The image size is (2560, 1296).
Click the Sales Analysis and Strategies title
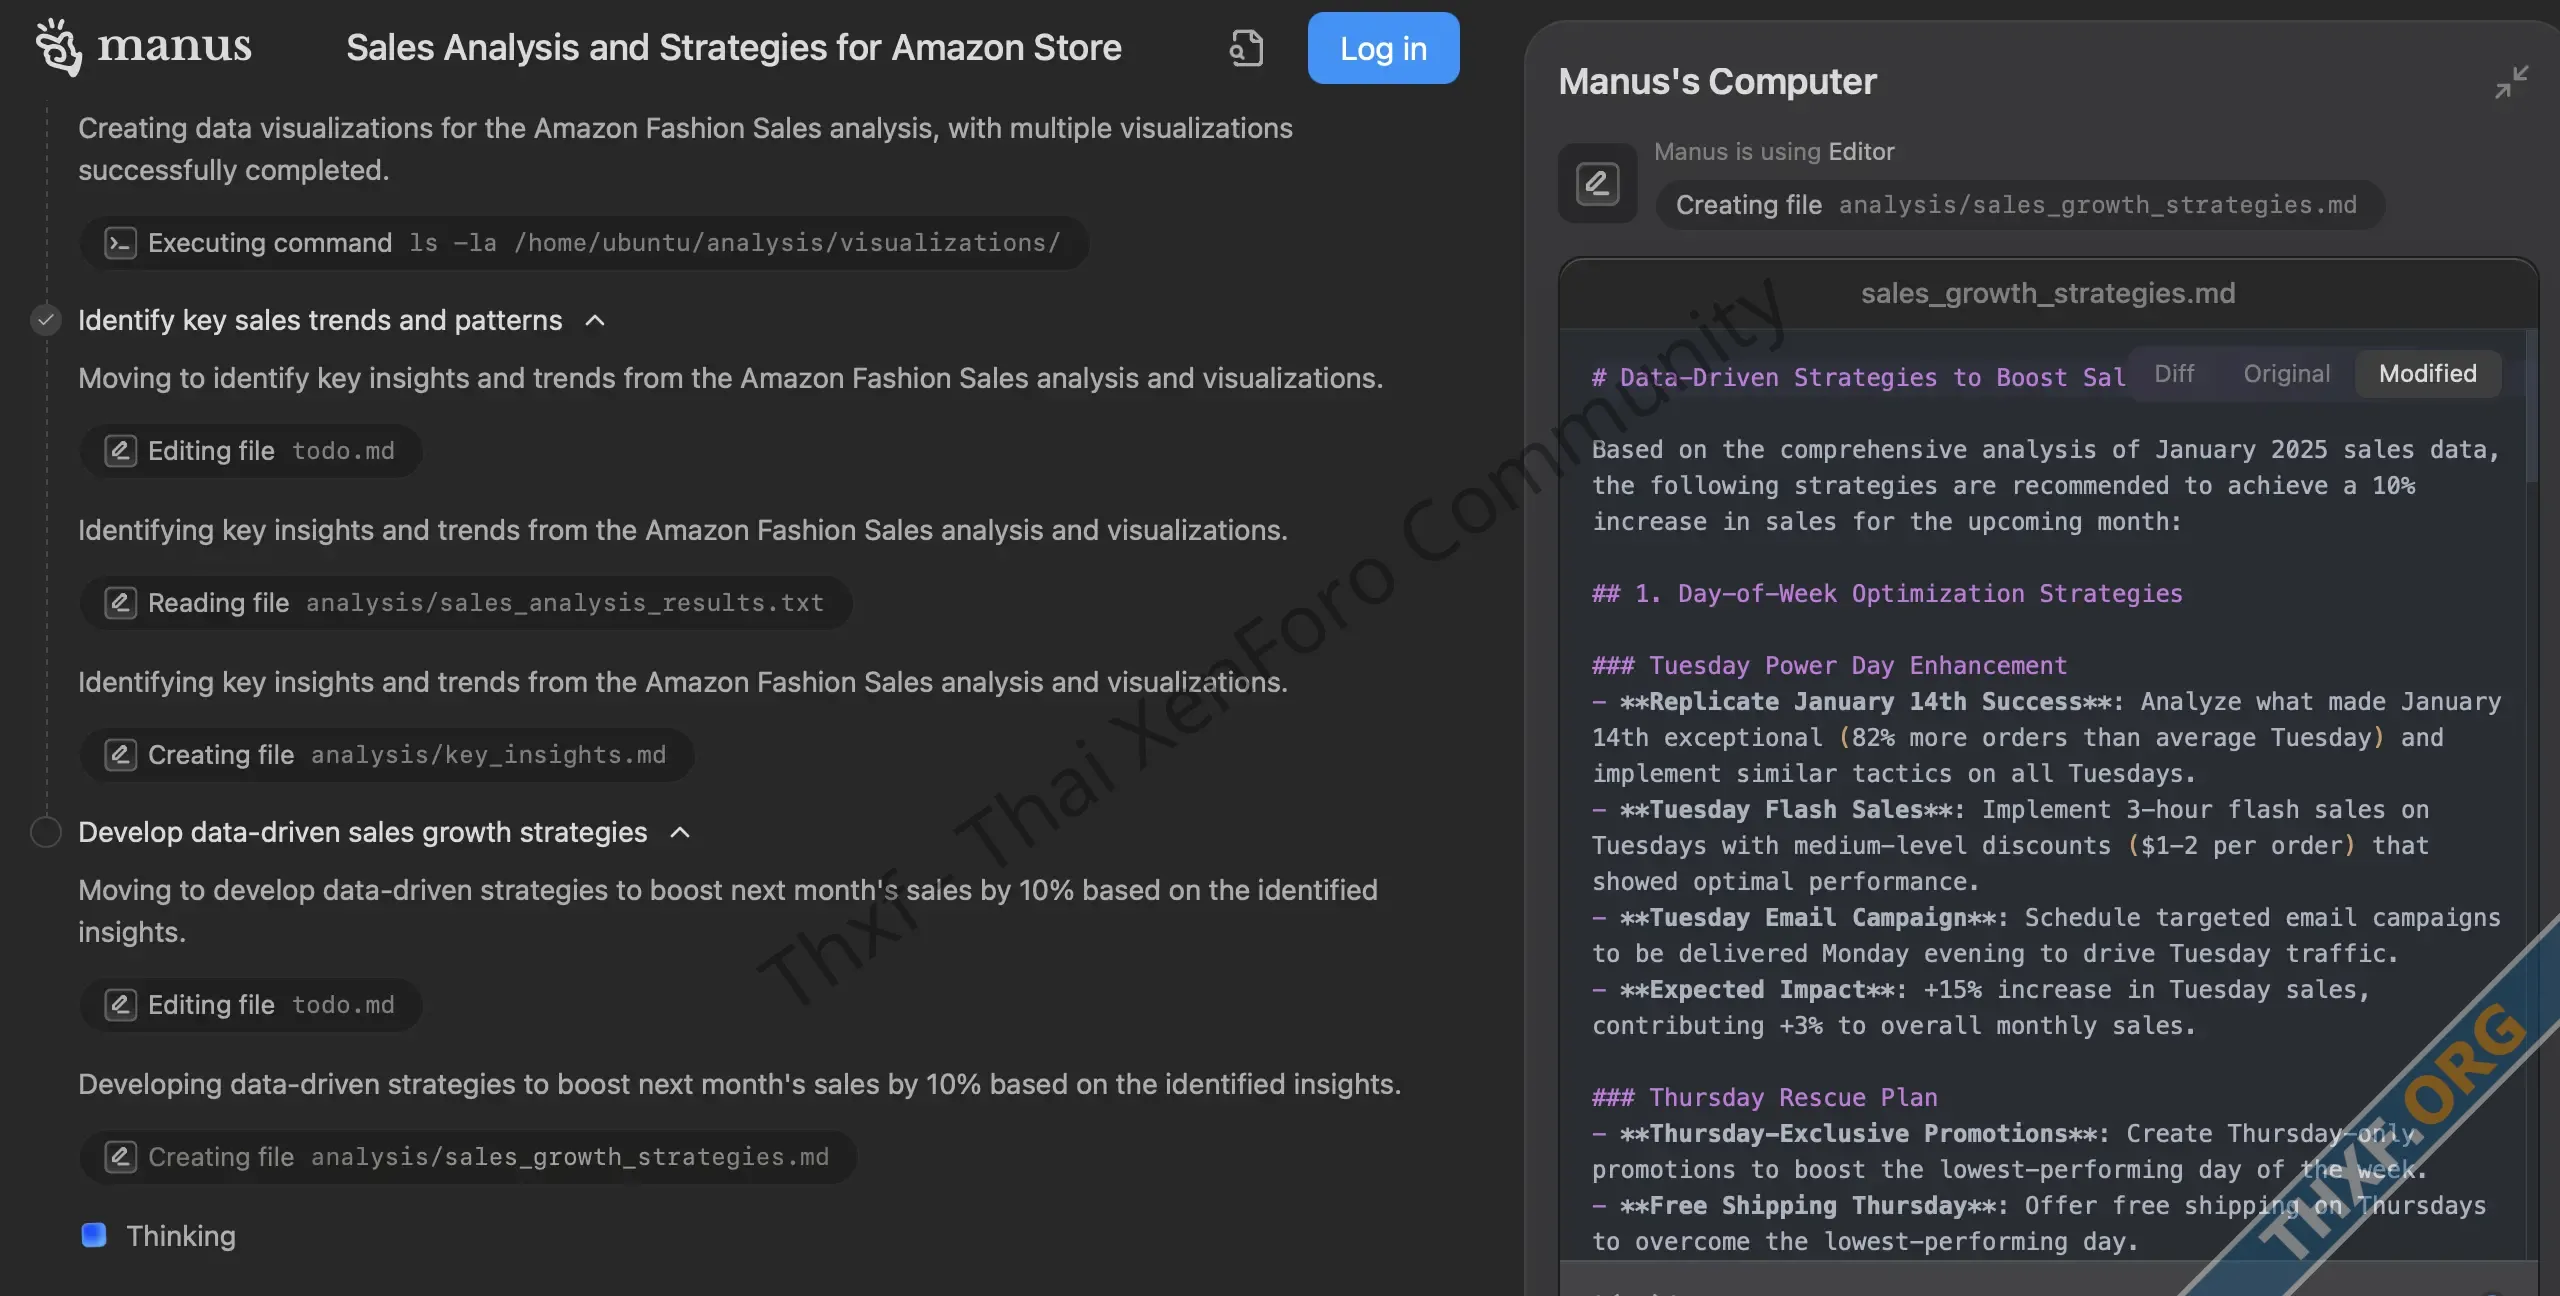(x=734, y=48)
